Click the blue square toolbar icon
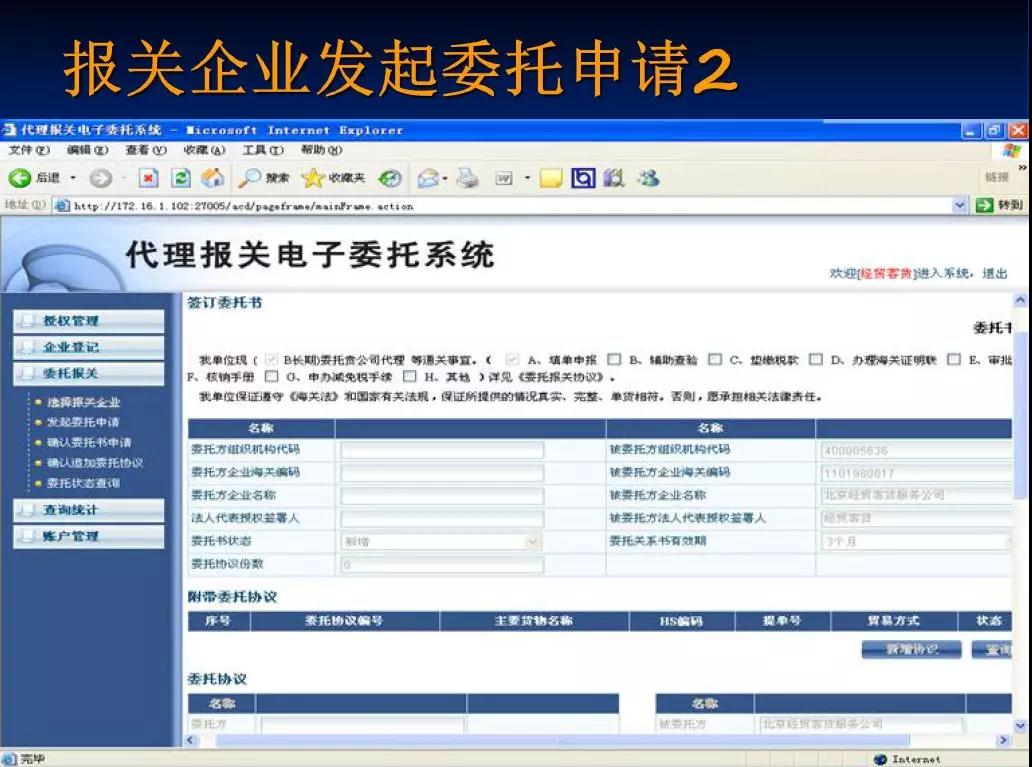 click(583, 178)
